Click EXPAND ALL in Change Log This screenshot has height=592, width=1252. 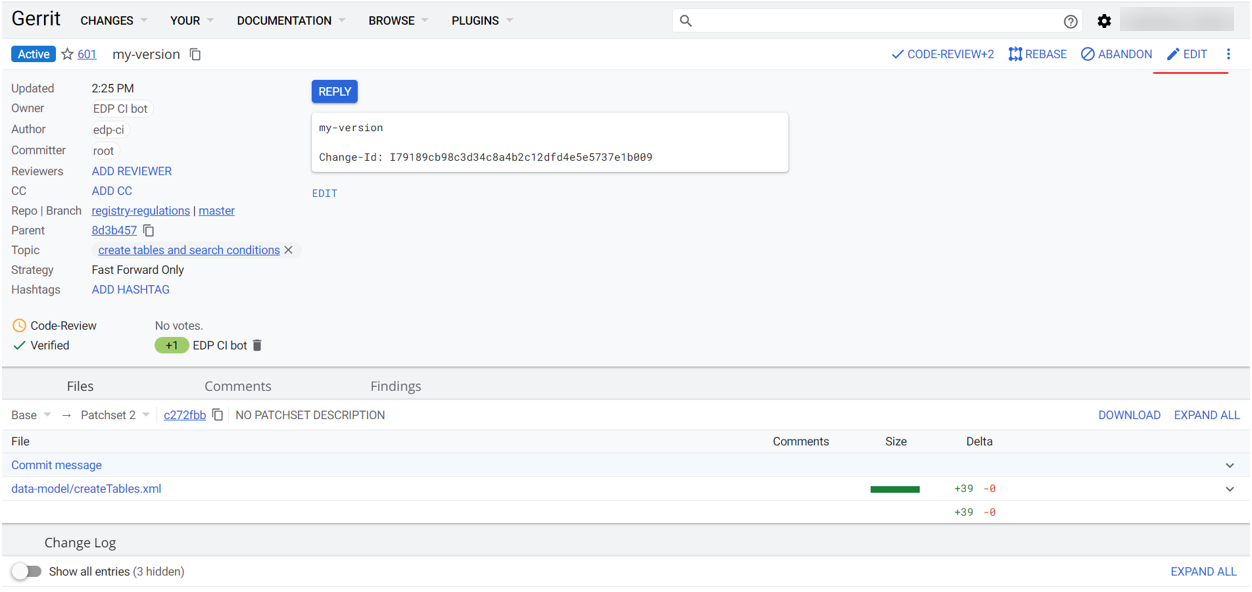(1204, 572)
